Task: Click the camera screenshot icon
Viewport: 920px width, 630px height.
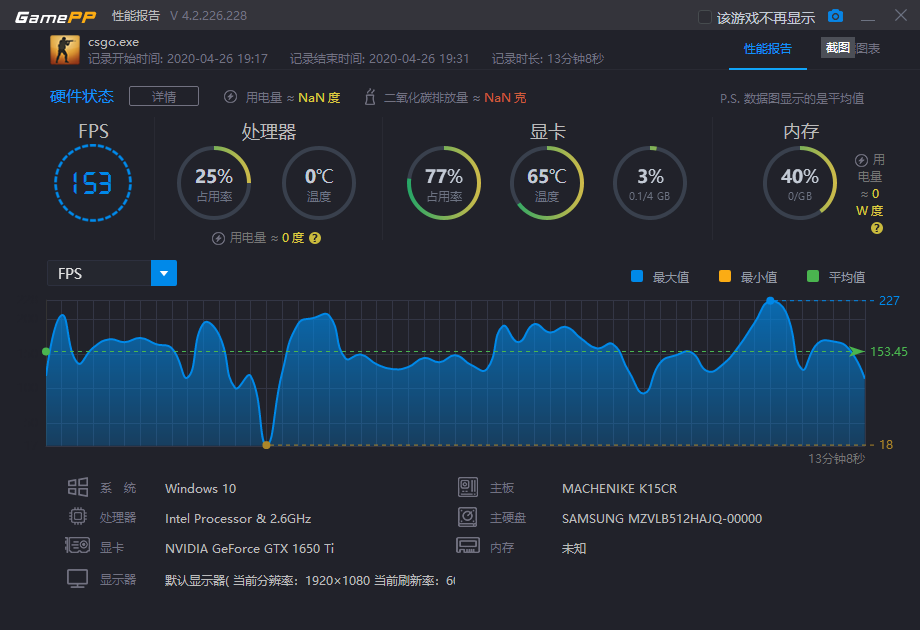Action: tap(835, 16)
